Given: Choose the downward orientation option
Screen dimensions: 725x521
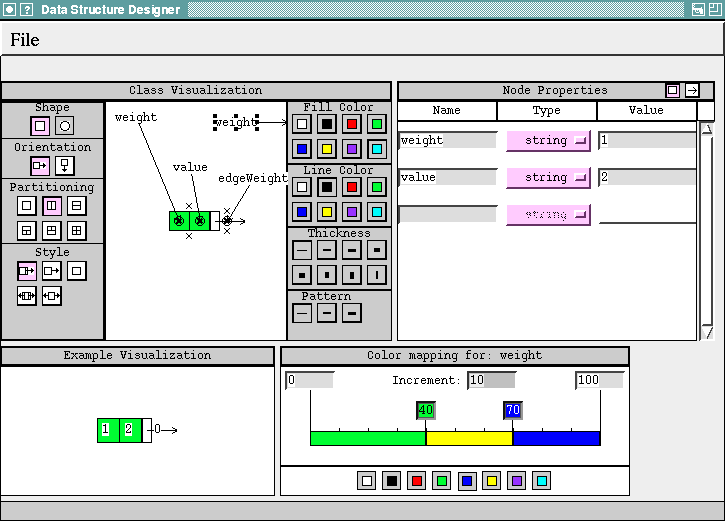Looking at the screenshot, I should (x=64, y=165).
